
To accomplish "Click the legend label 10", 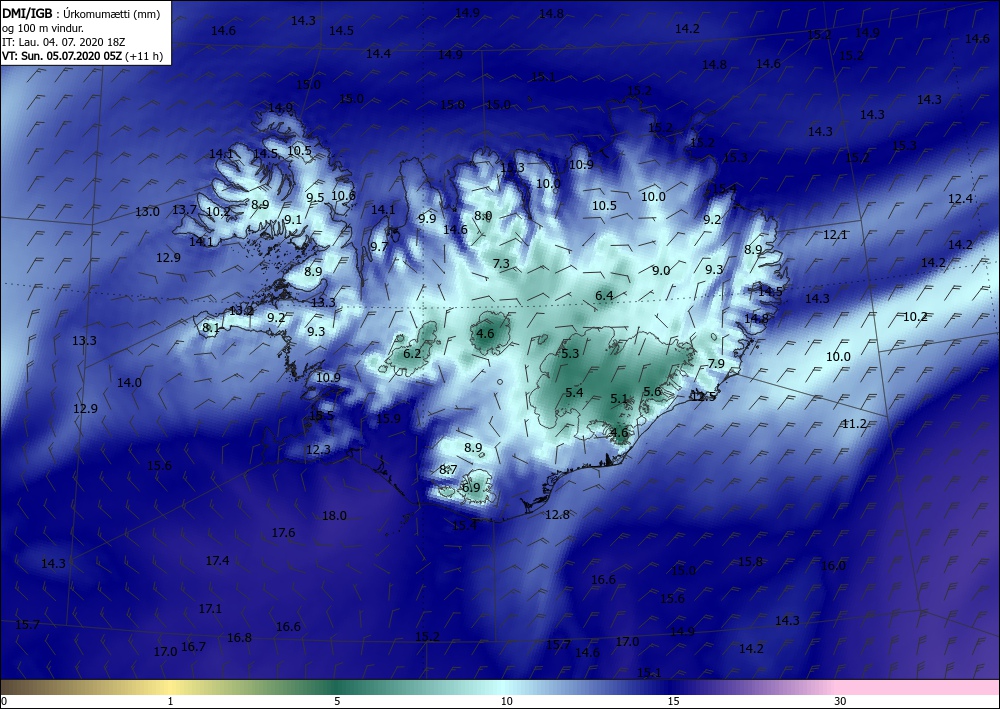I will [x=506, y=702].
